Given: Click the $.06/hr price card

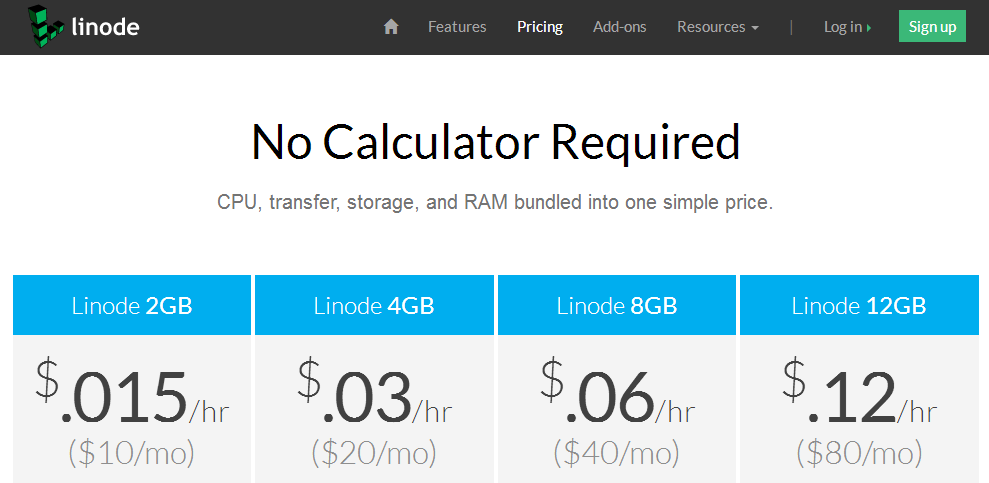Looking at the screenshot, I should [617, 409].
